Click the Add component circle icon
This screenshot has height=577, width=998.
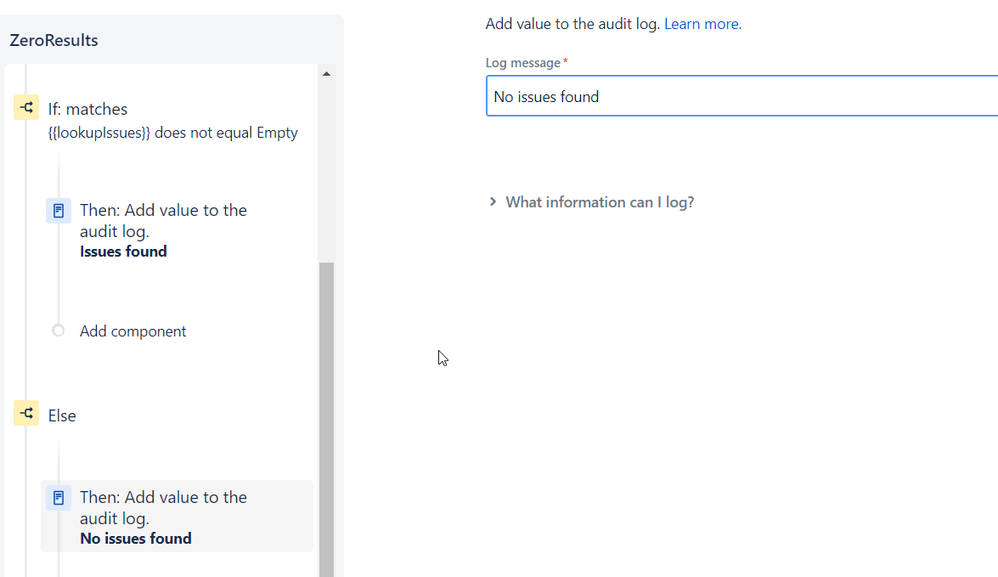(58, 330)
